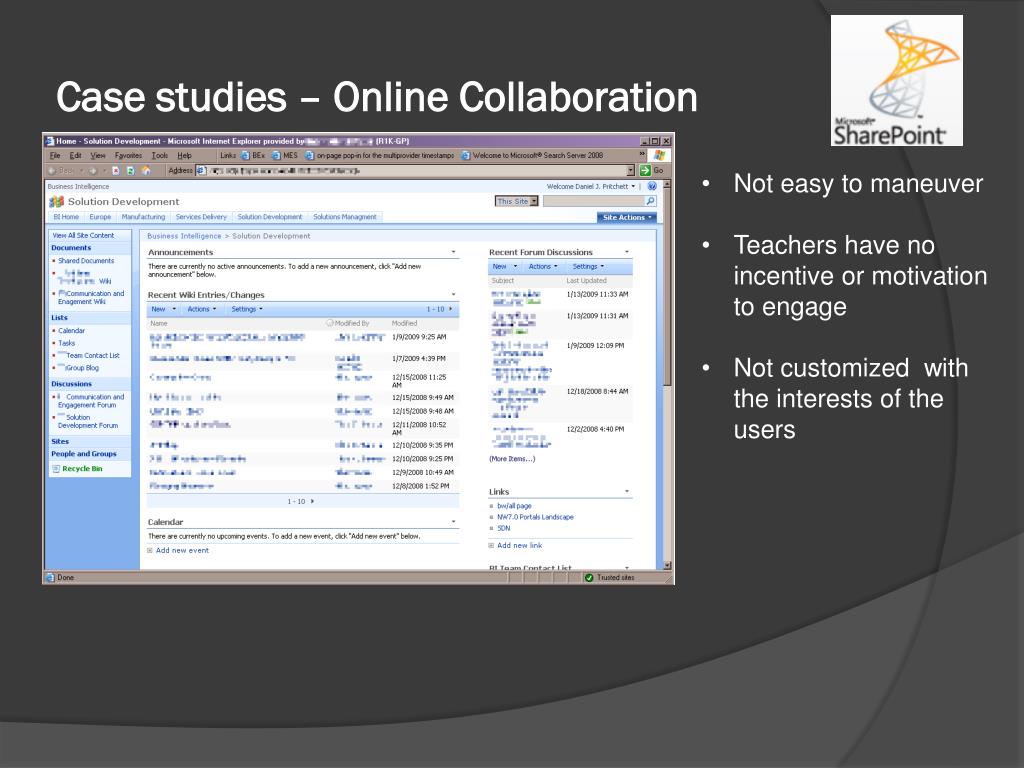This screenshot has width=1024, height=768.
Task: Open the Calendar web part menu arrow
Action: (453, 522)
